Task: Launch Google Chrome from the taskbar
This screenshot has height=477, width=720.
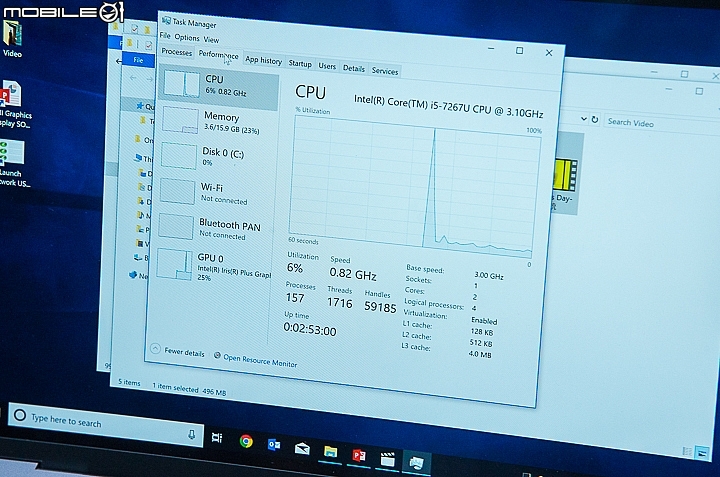Action: (246, 441)
